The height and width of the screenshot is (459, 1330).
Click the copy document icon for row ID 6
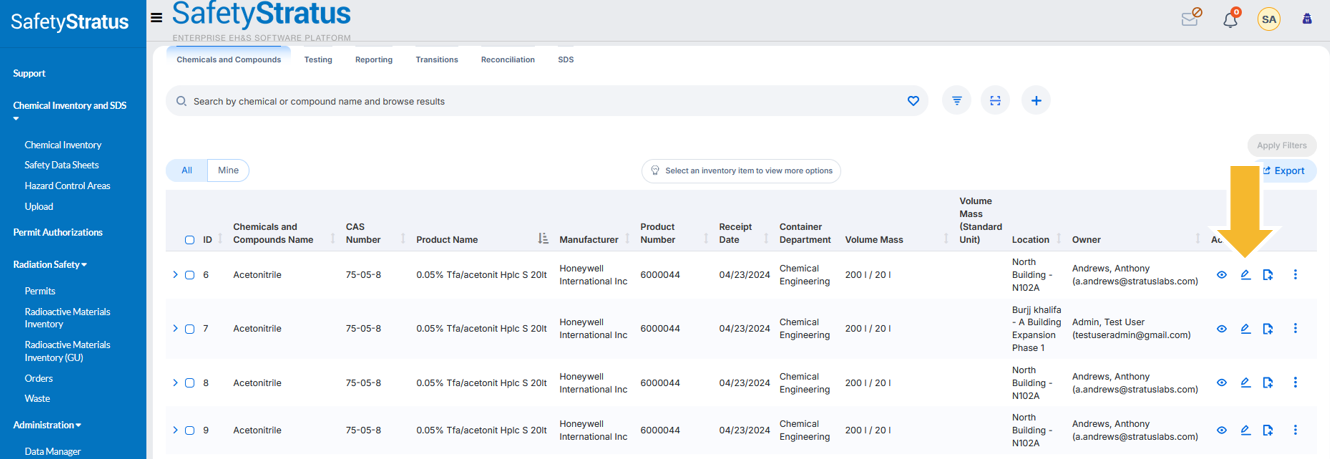pos(1268,275)
